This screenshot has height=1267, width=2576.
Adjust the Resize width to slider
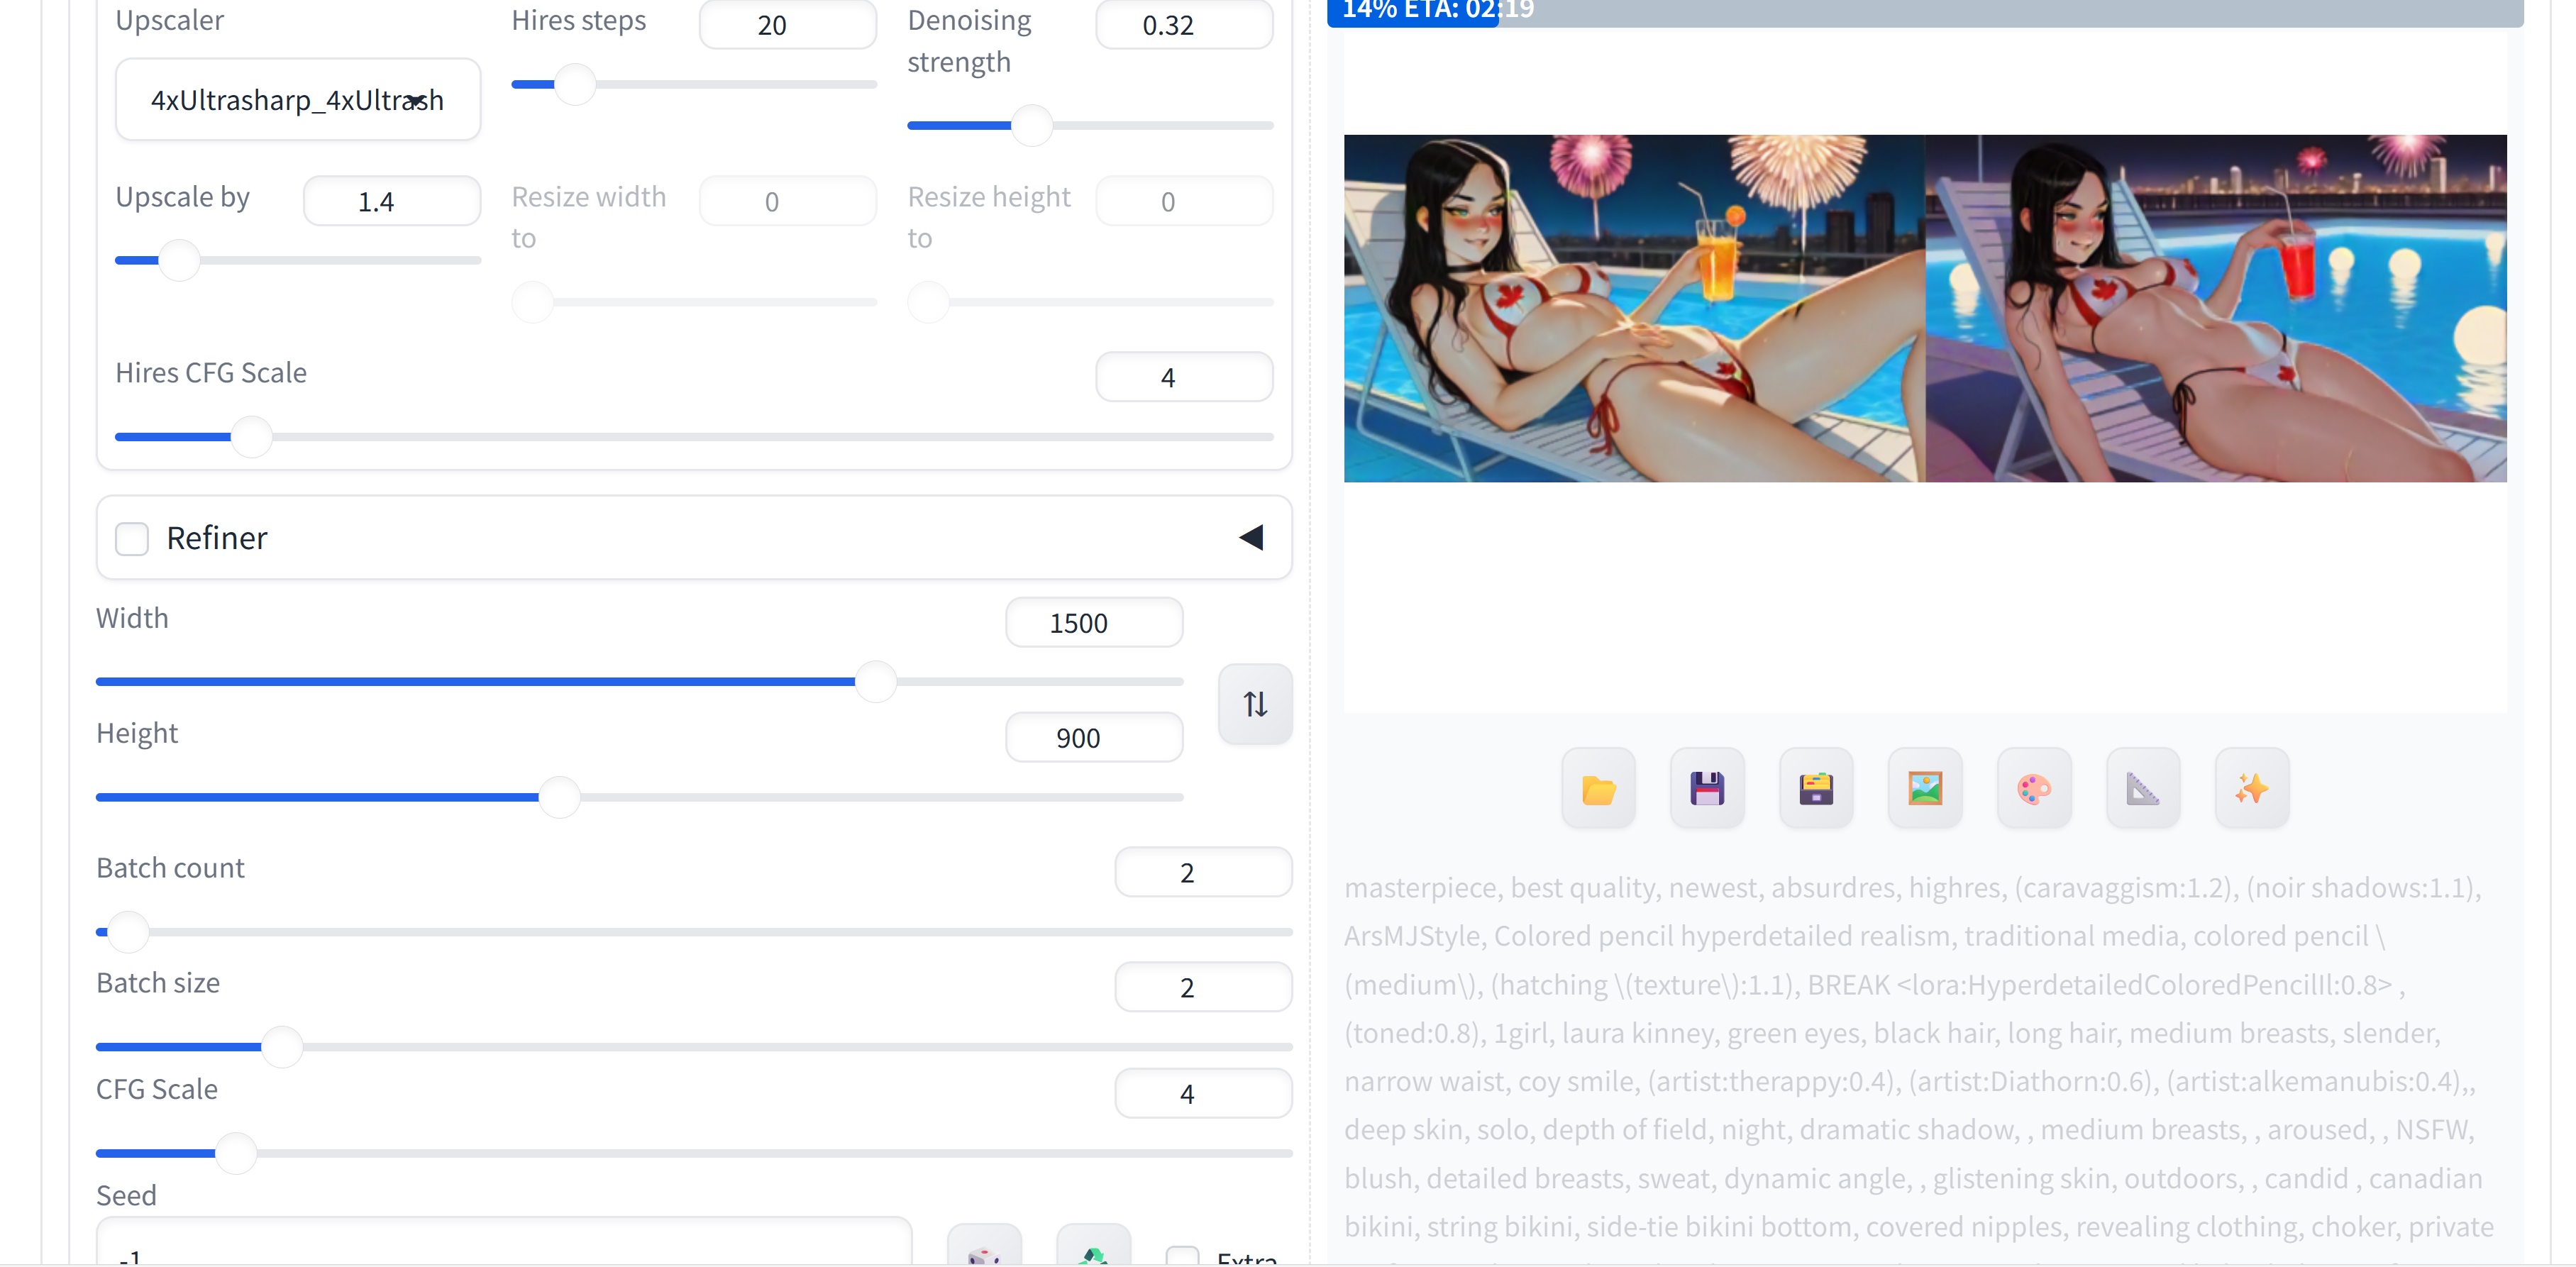coord(694,301)
